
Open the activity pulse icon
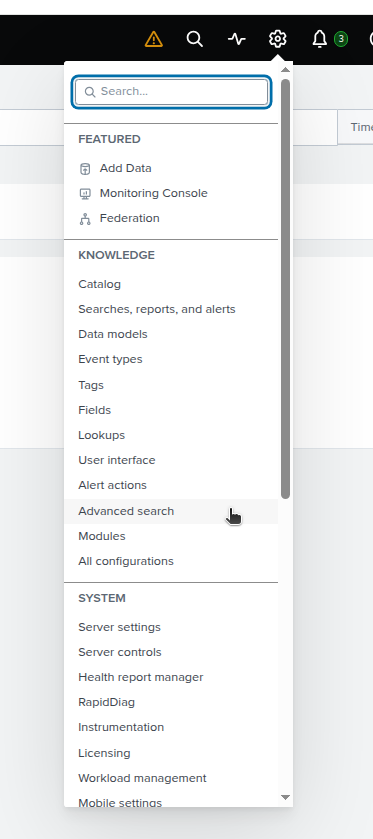pos(237,39)
